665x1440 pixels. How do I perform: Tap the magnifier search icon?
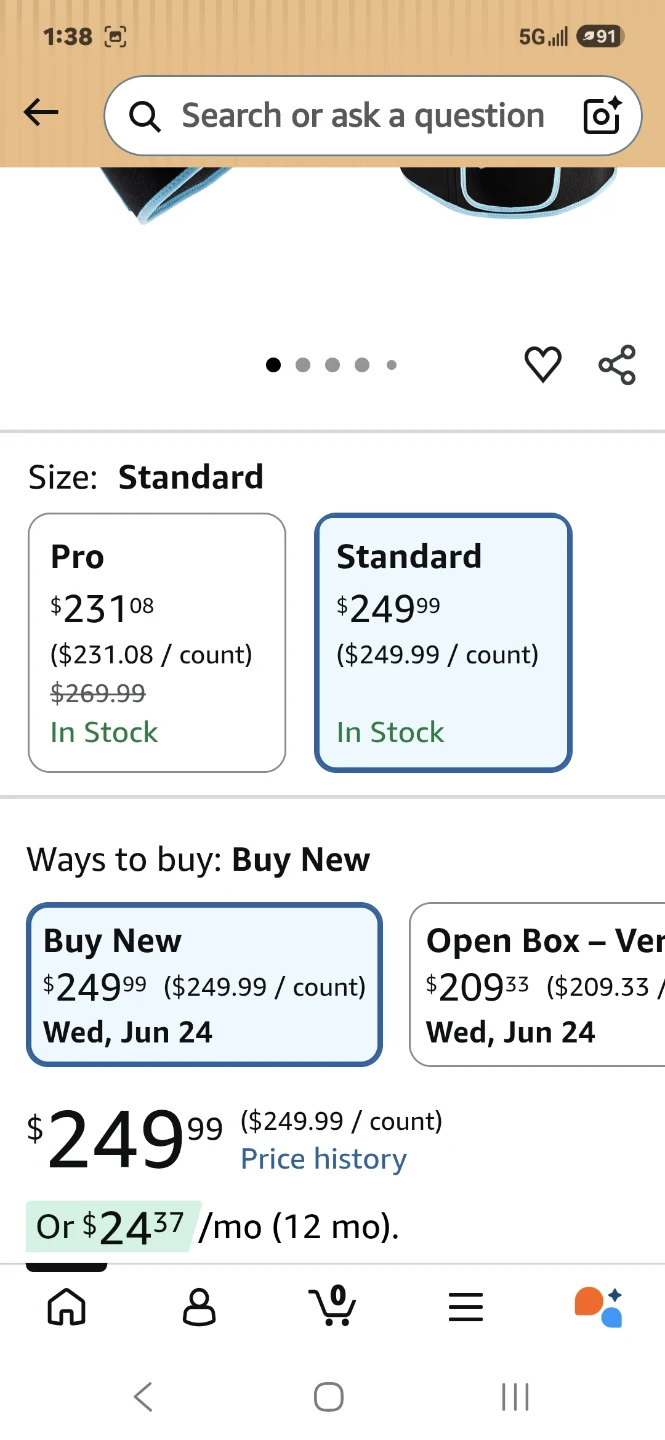145,117
